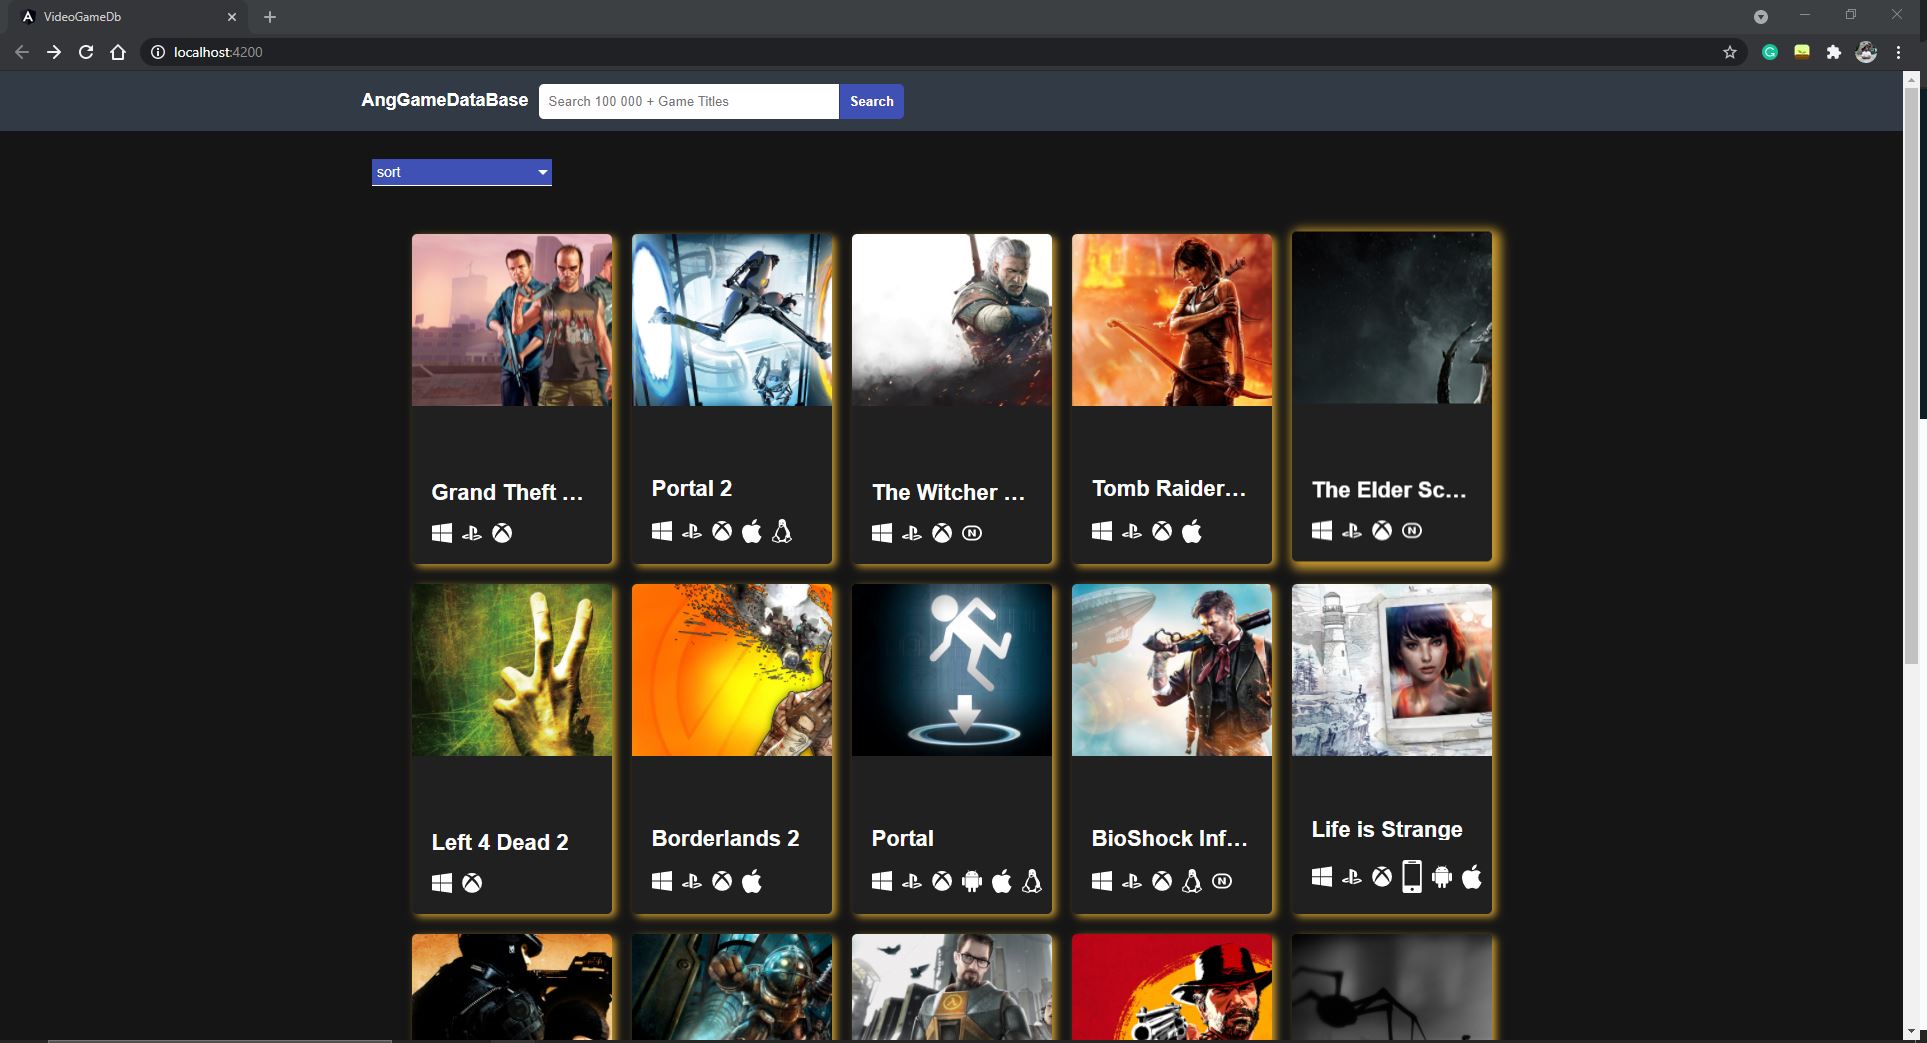
Task: Click the Tomb Raider title text
Action: (x=1169, y=488)
